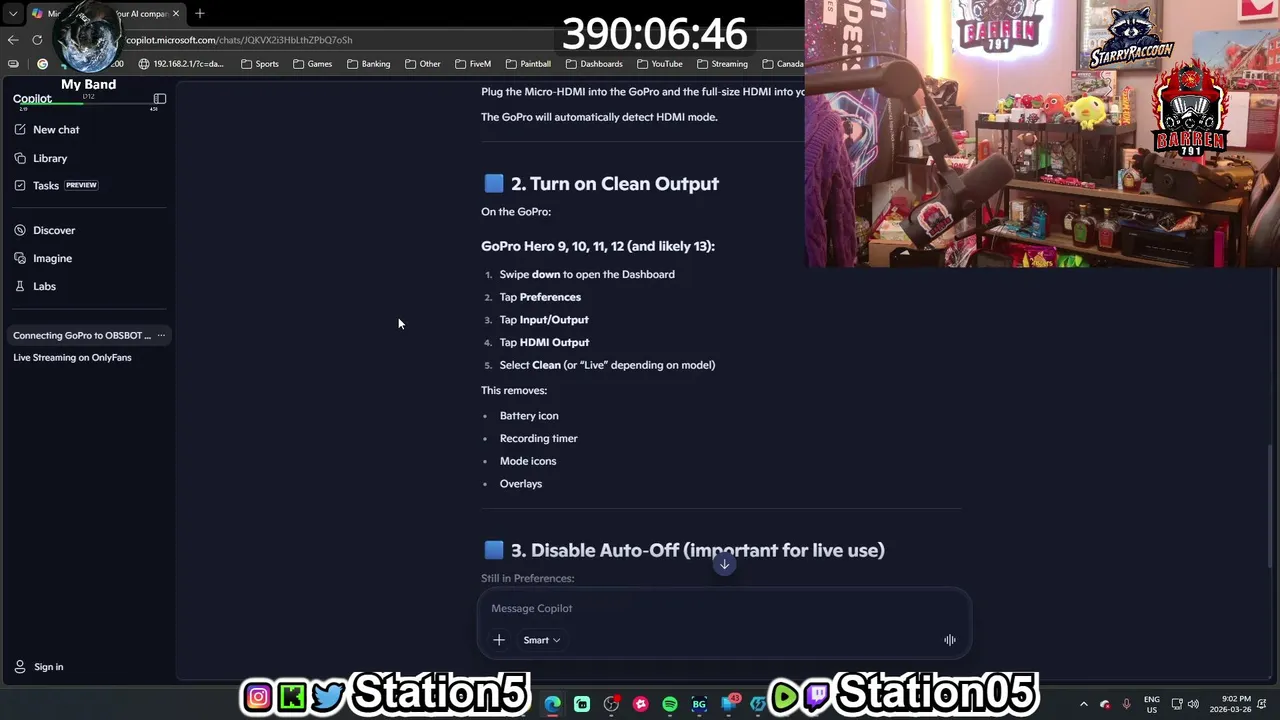Reload the page
Viewport: 1280px width, 720px height.
pyautogui.click(x=37, y=40)
